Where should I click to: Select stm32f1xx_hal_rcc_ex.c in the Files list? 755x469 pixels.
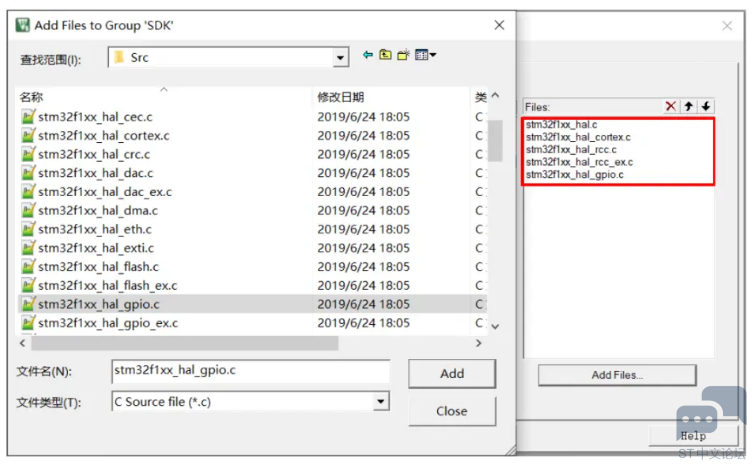click(579, 162)
